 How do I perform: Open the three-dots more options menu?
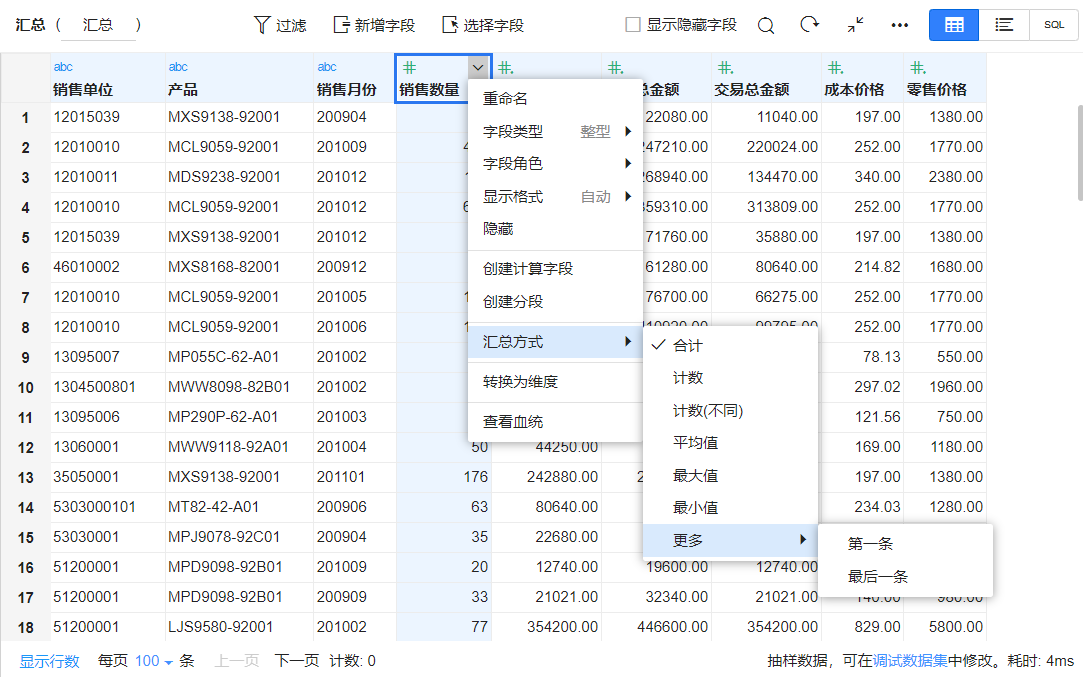click(x=900, y=25)
